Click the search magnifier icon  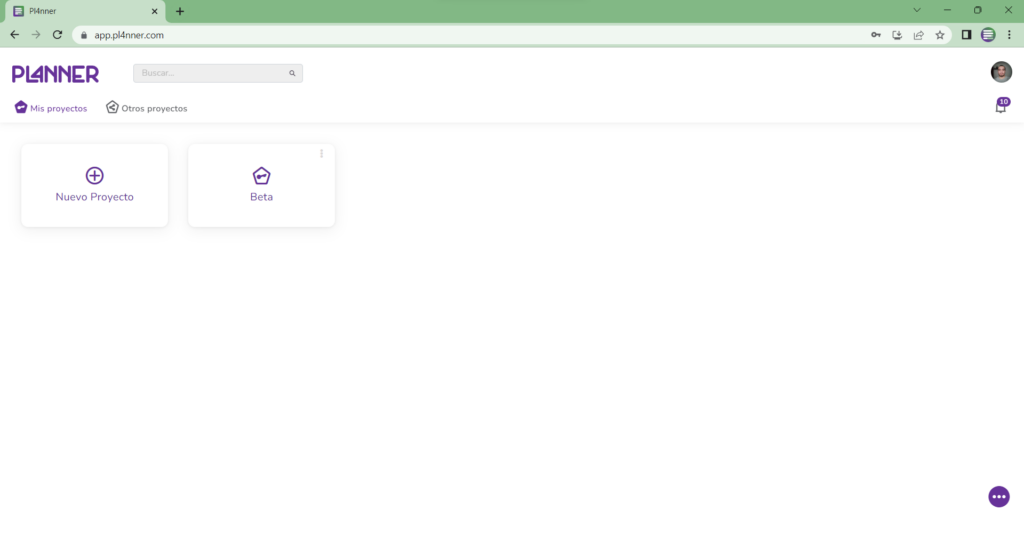pyautogui.click(x=292, y=73)
